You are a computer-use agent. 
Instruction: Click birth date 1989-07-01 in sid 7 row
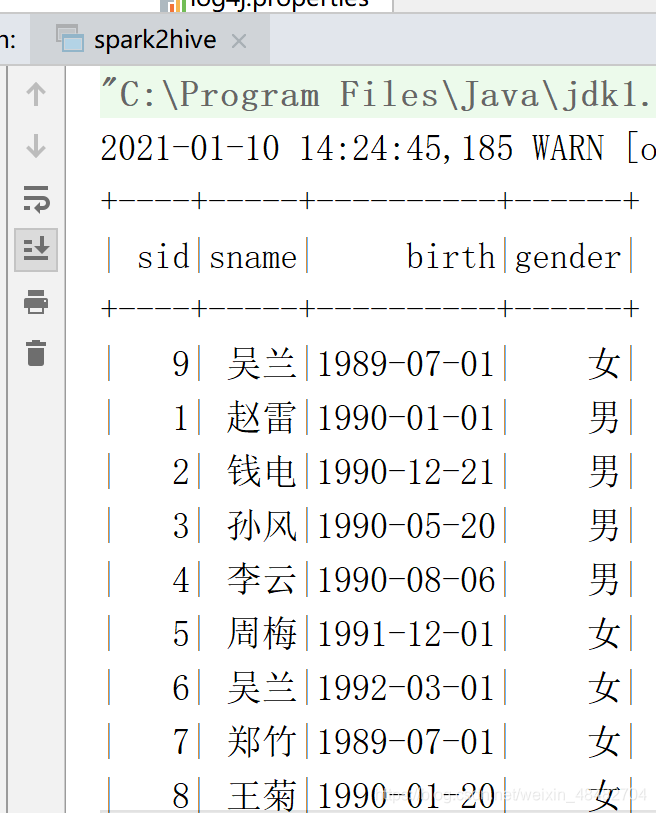(406, 742)
